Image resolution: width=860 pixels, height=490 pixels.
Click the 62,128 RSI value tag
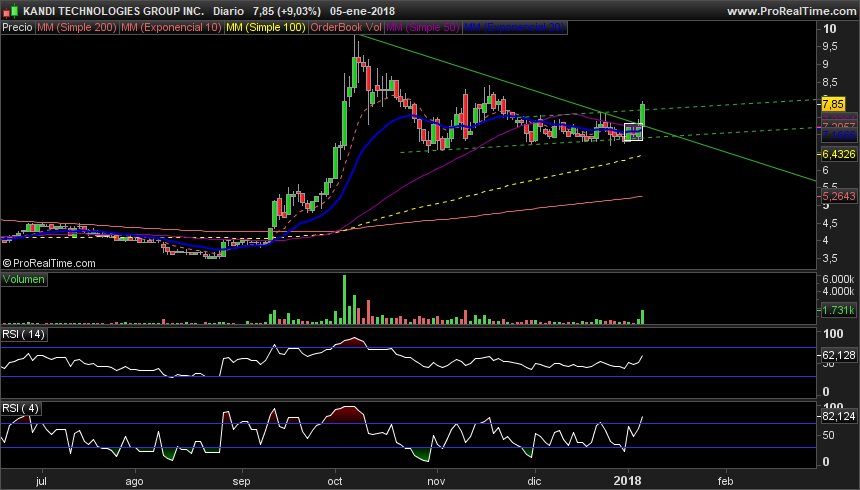[839, 355]
